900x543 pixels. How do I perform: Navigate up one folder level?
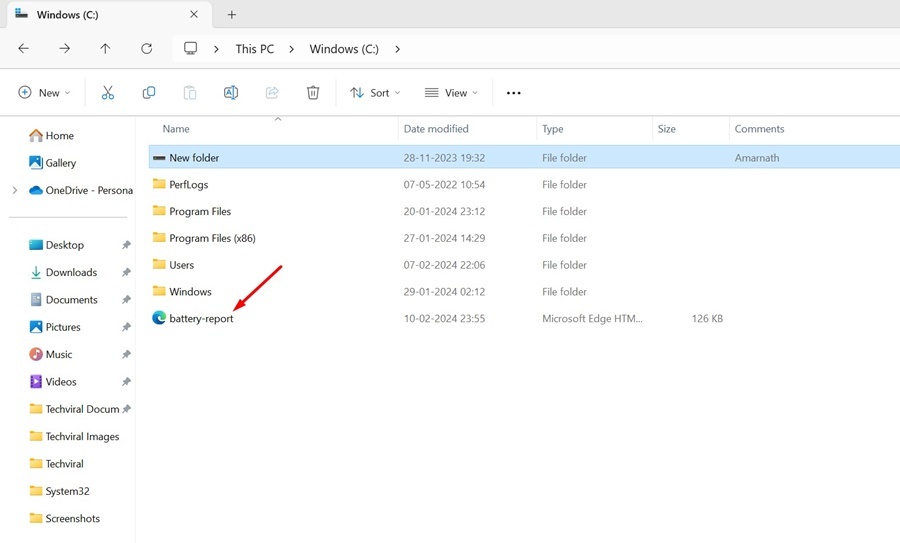point(105,49)
